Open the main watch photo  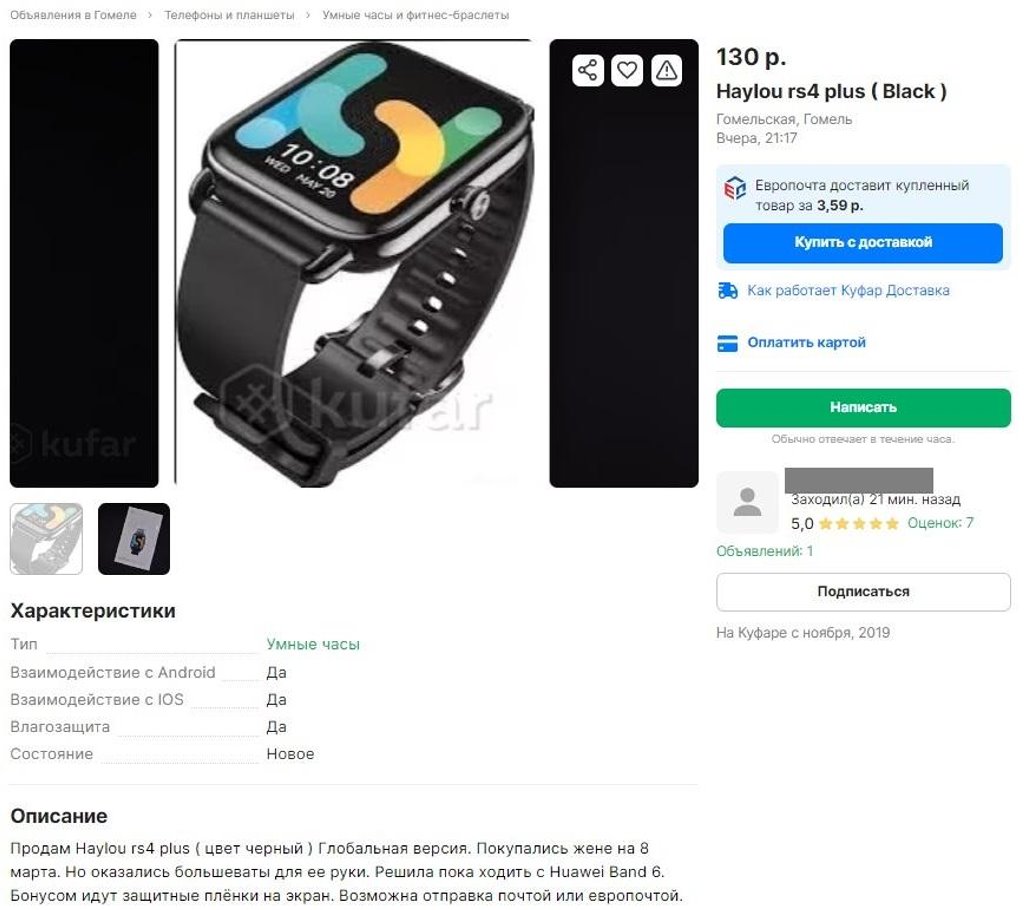(354, 263)
